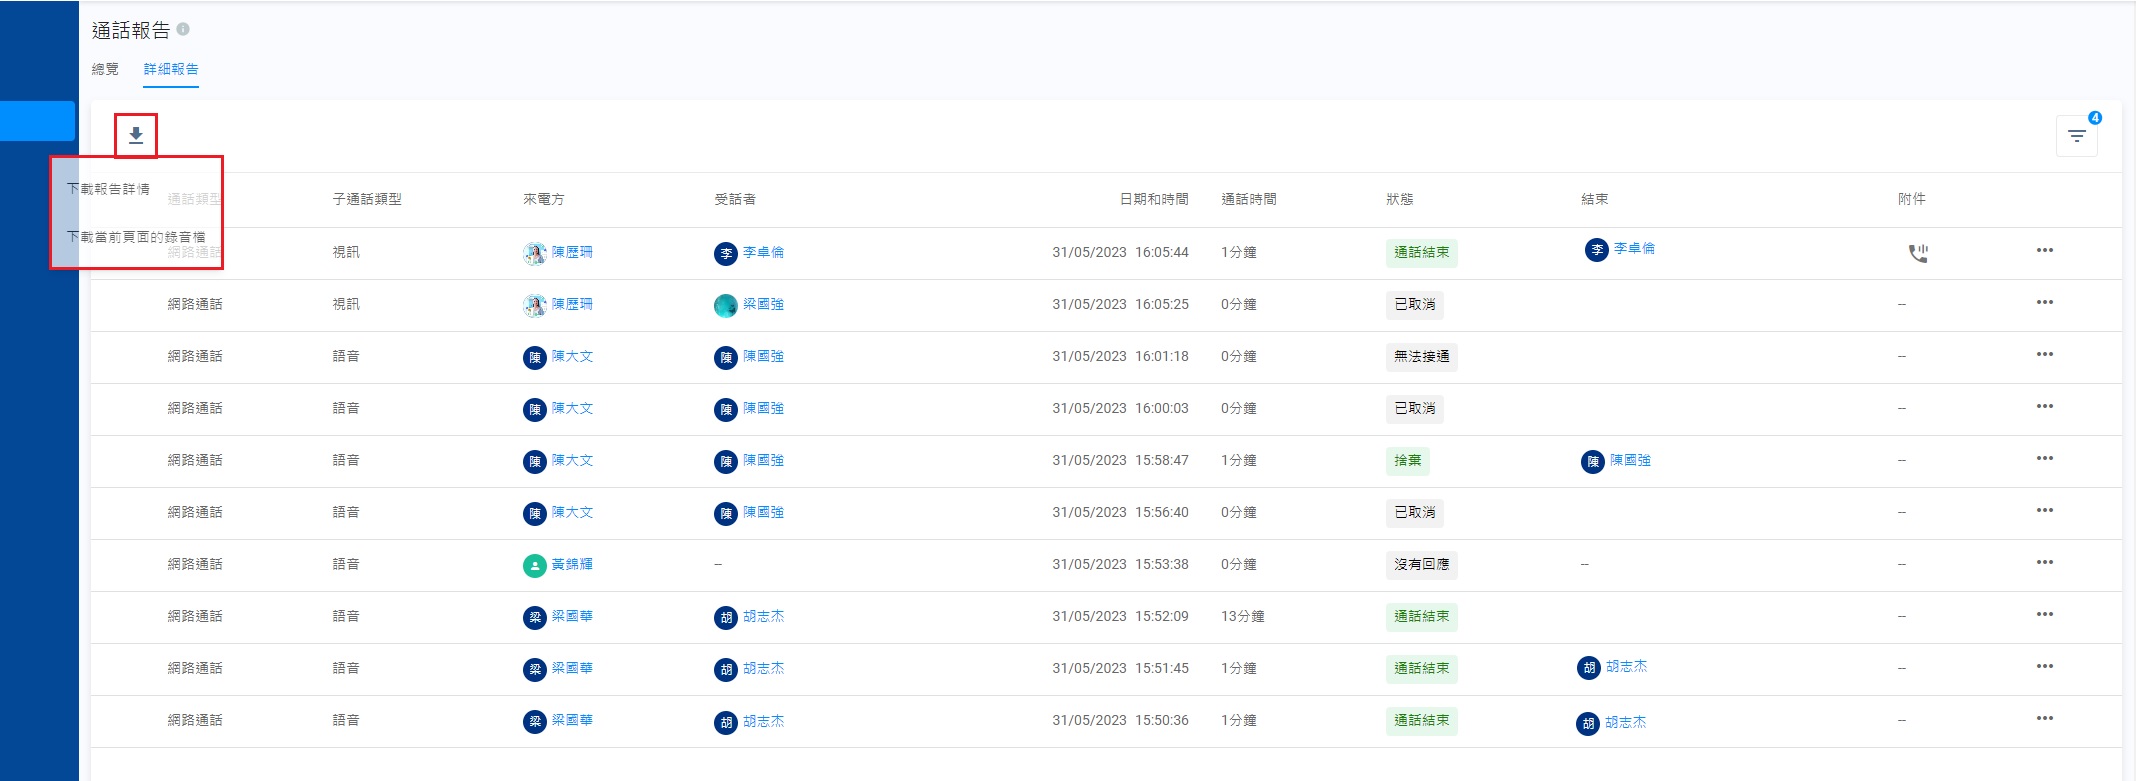Open the filter icon with badge
The image size is (2136, 781).
pyautogui.click(x=2076, y=136)
